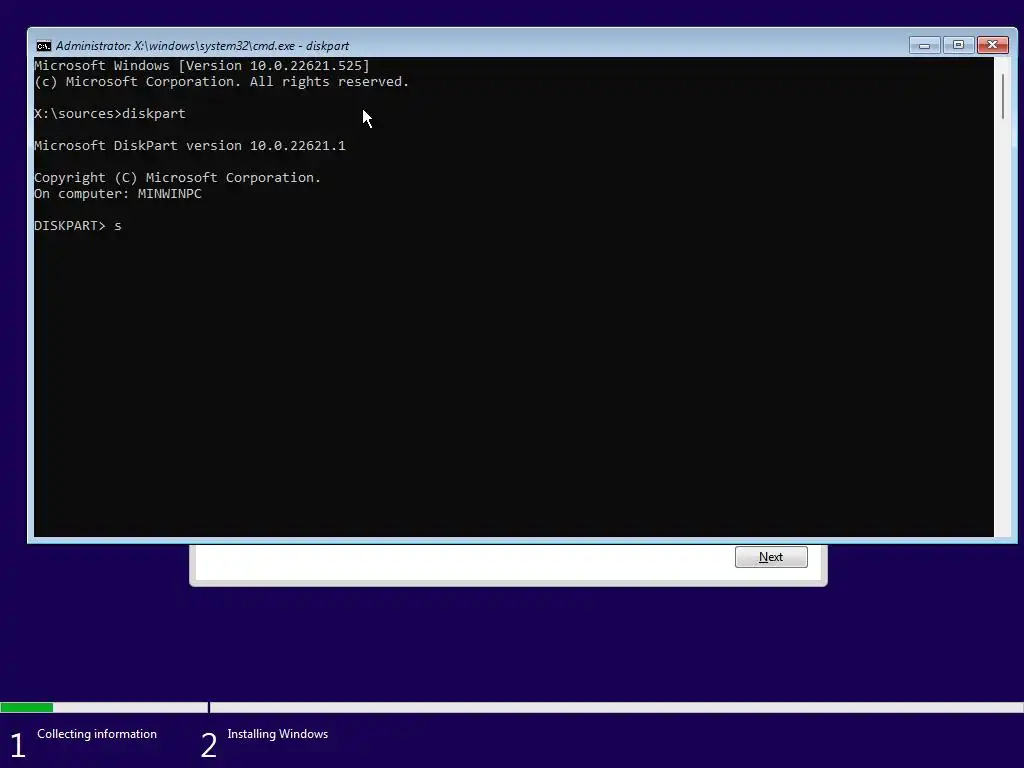
Task: Click 'Microsoft DiskPart version 10.0.22621.1' text
Action: click(190, 146)
